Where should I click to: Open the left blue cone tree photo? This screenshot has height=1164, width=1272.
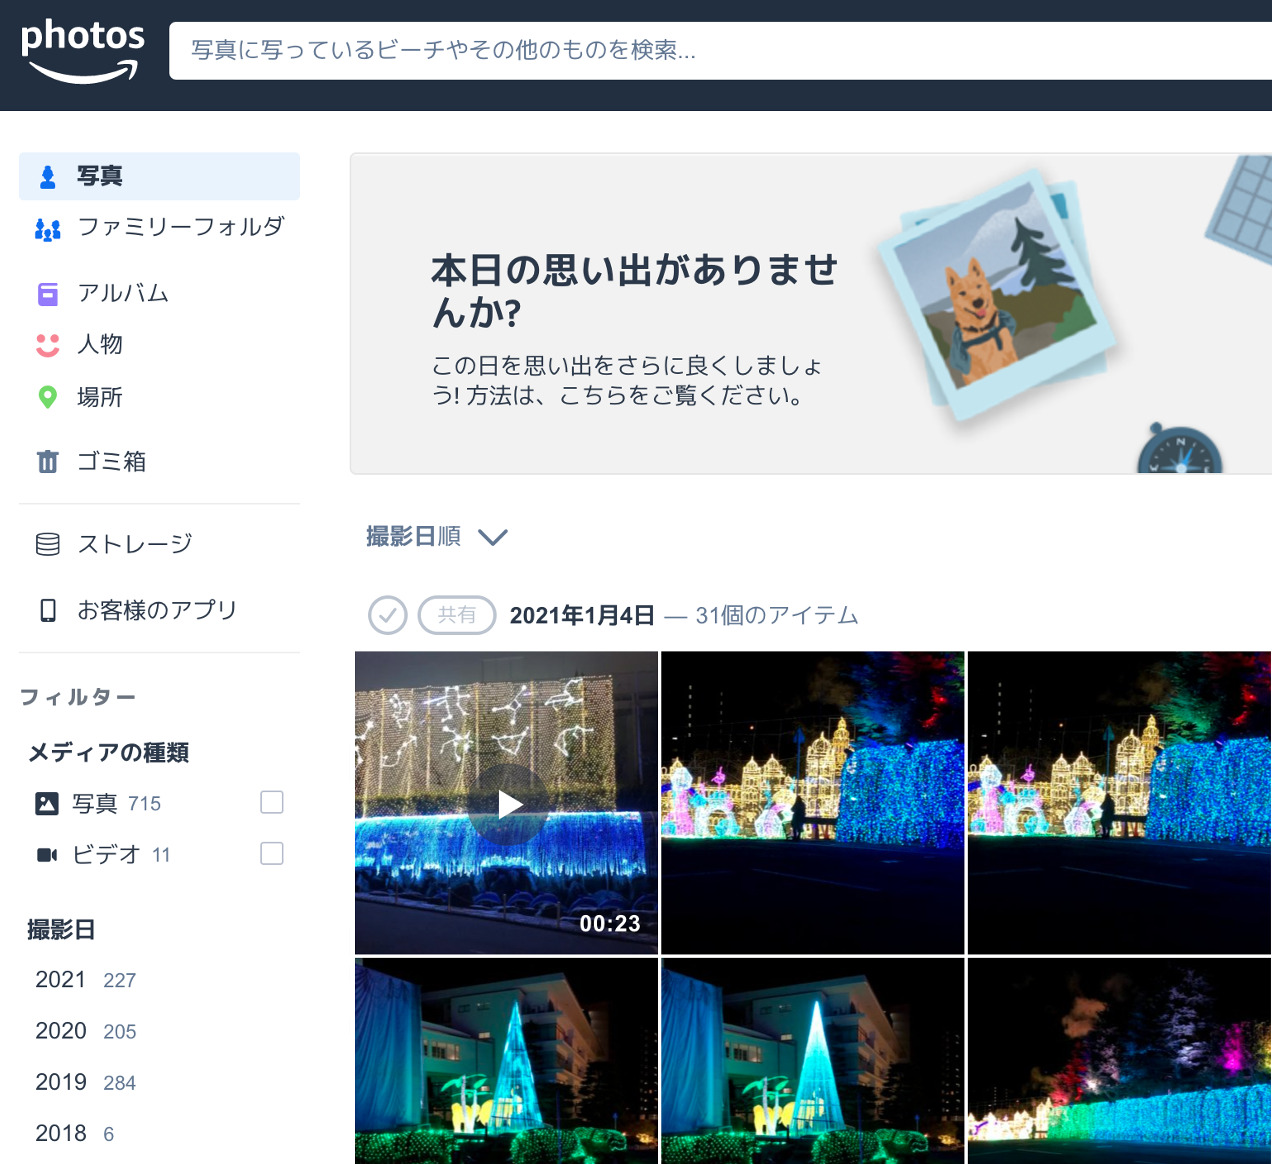point(506,1061)
